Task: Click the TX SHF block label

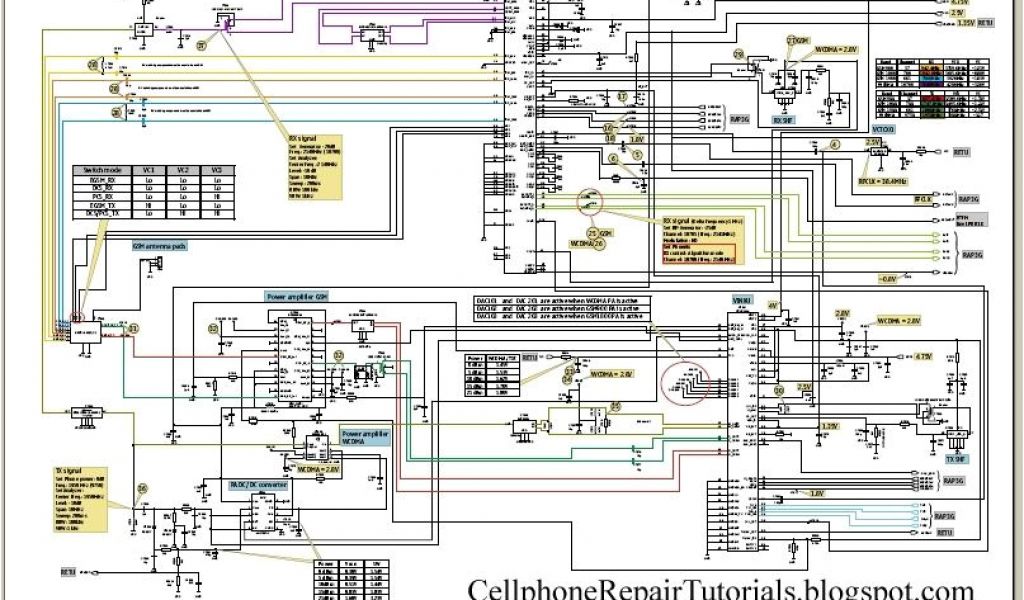Action: point(955,458)
